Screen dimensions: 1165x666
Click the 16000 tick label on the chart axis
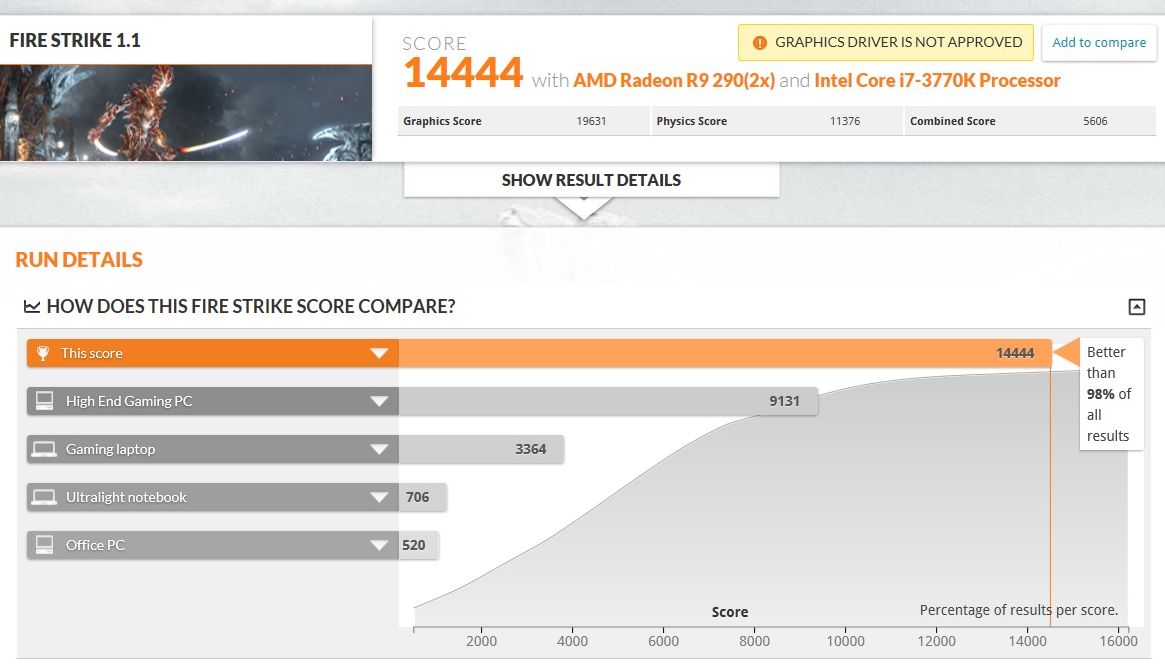point(1118,641)
